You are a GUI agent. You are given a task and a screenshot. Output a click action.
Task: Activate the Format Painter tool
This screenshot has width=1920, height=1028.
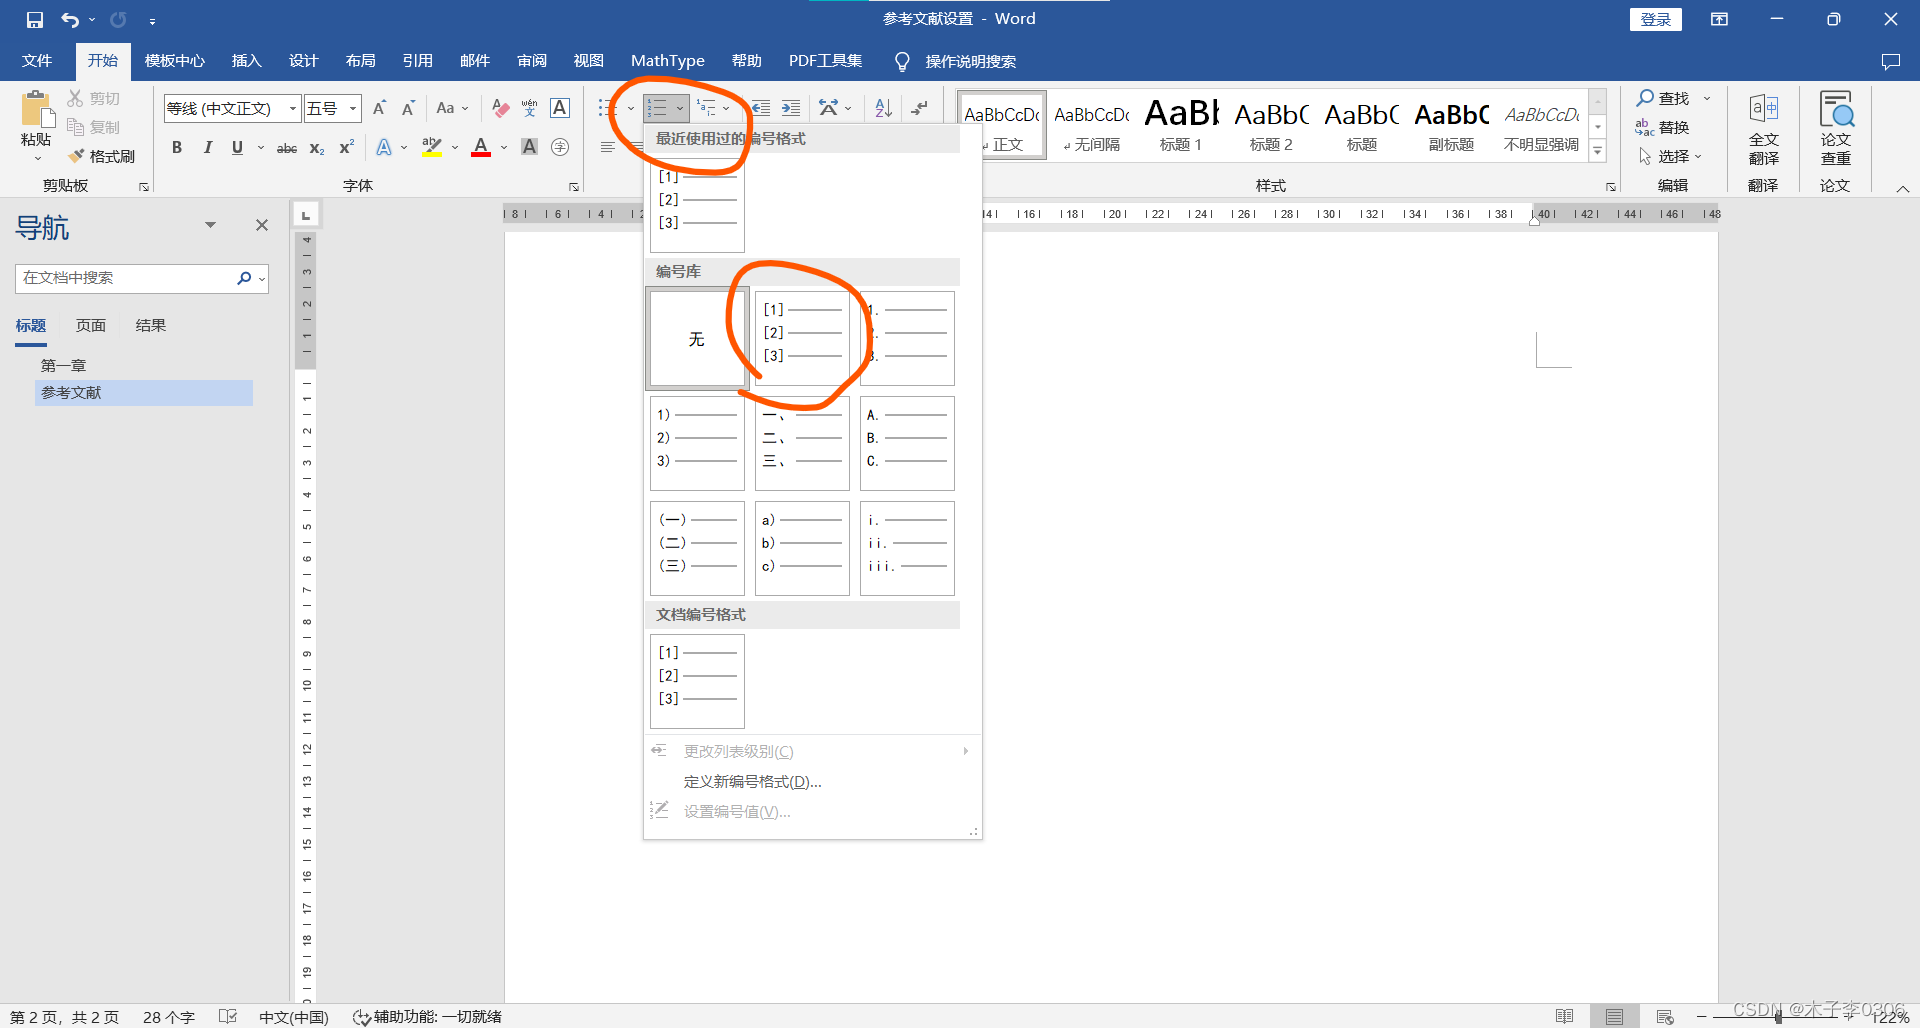point(102,156)
